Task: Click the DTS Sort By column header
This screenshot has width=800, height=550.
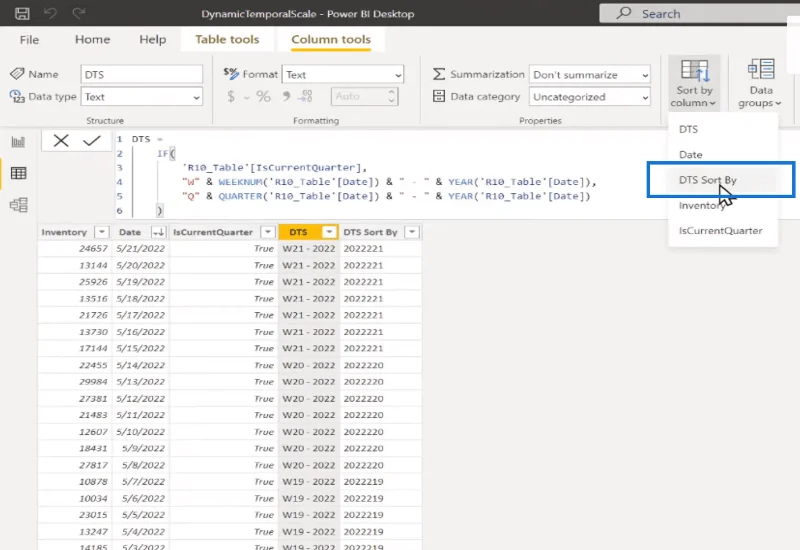Action: click(370, 232)
